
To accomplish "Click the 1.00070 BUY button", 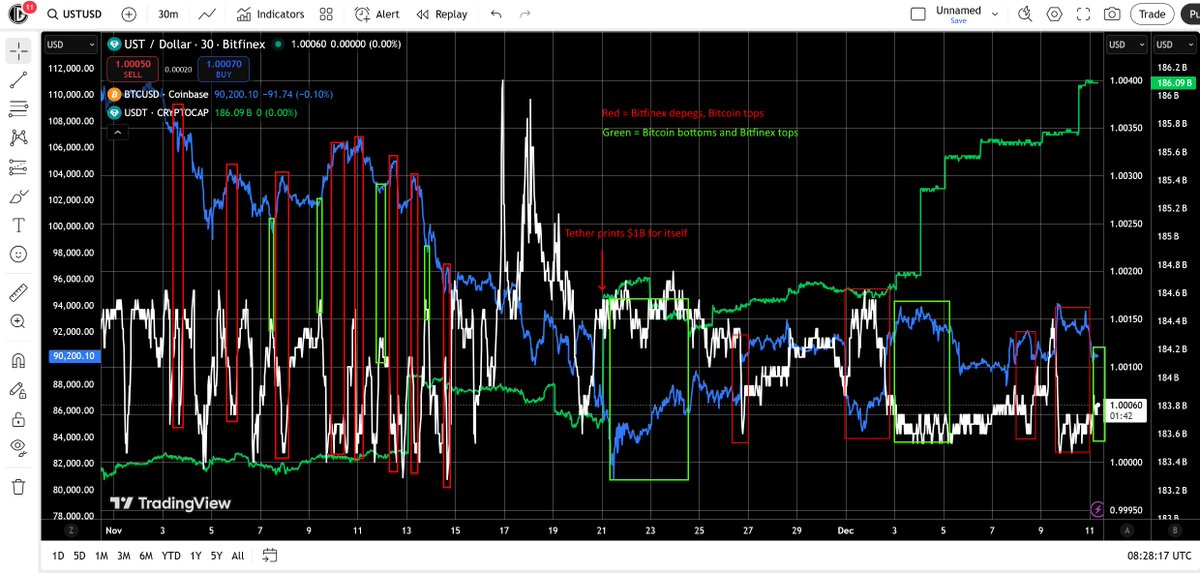I will point(222,68).
